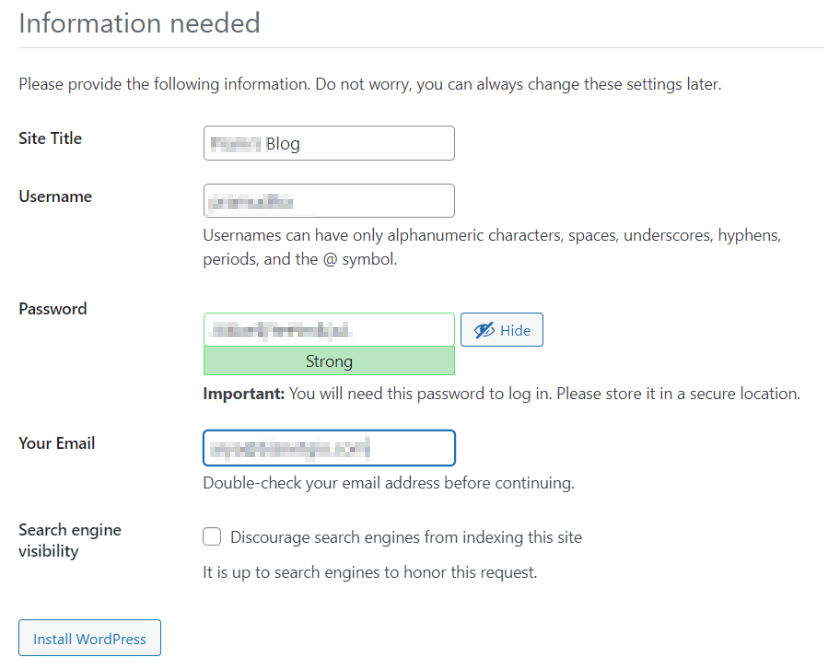Enable the Discourage search engines checkbox

pos(212,537)
